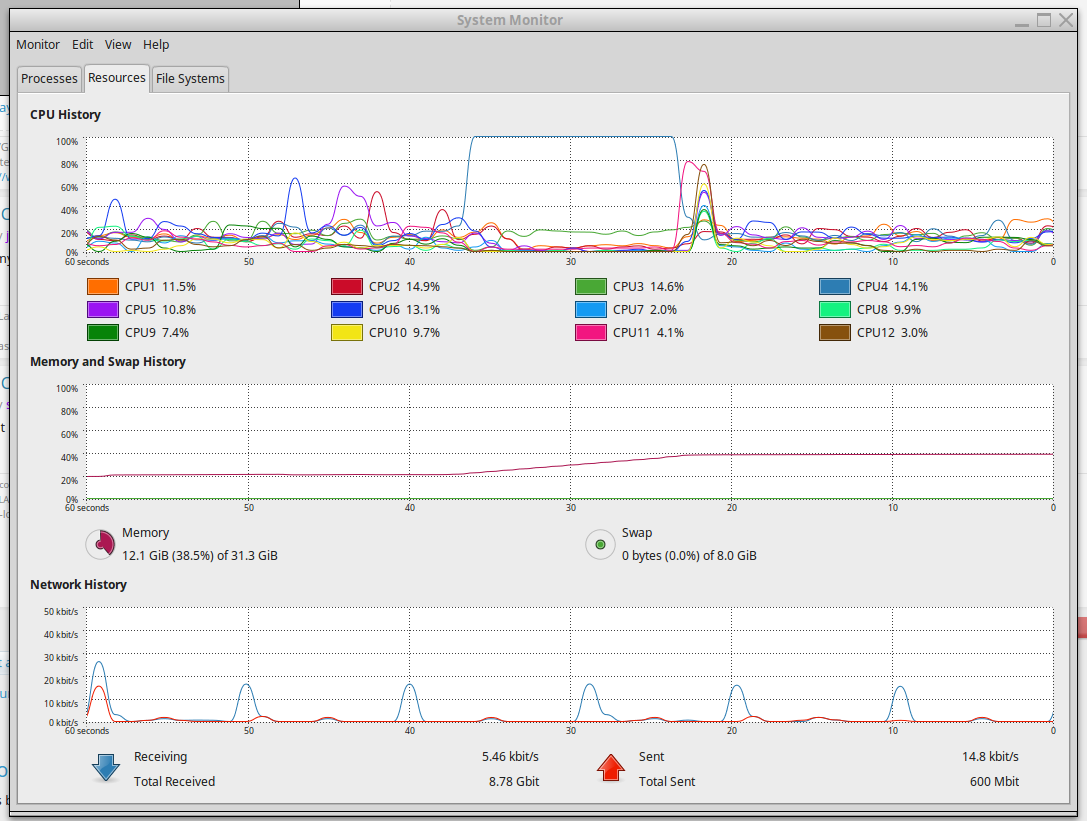
Task: Click the 14.8 kbit/s sent rate
Action: point(990,757)
